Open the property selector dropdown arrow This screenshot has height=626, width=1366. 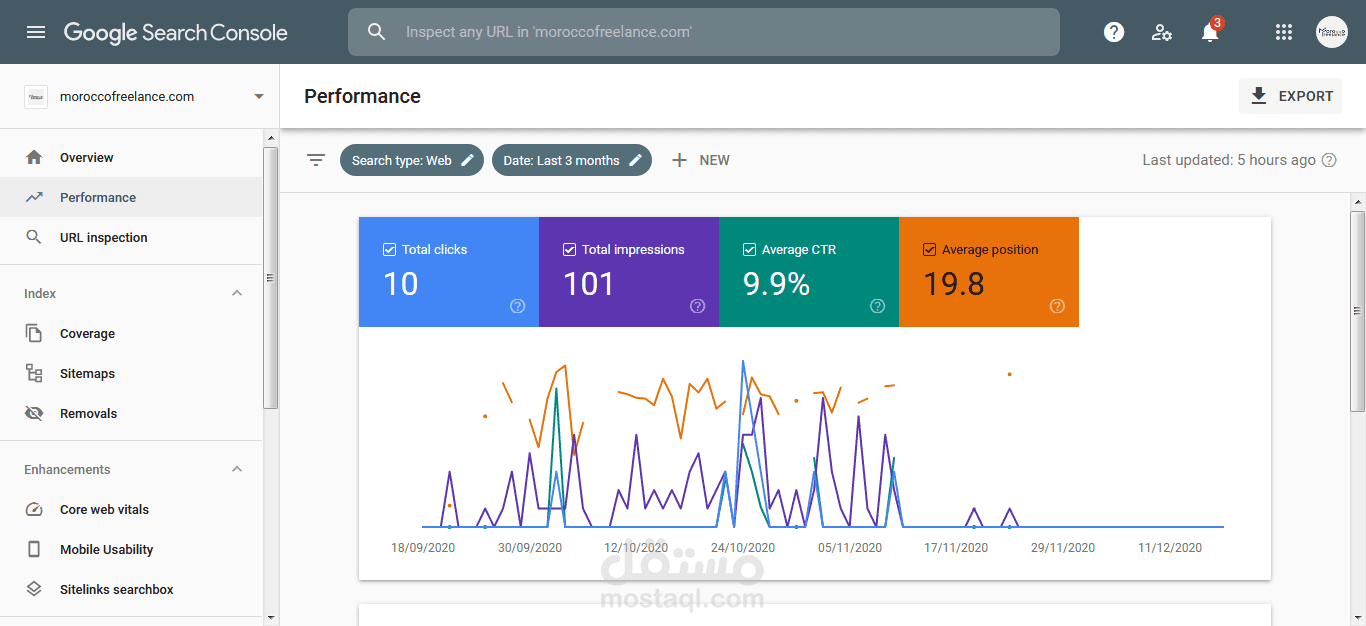(259, 97)
